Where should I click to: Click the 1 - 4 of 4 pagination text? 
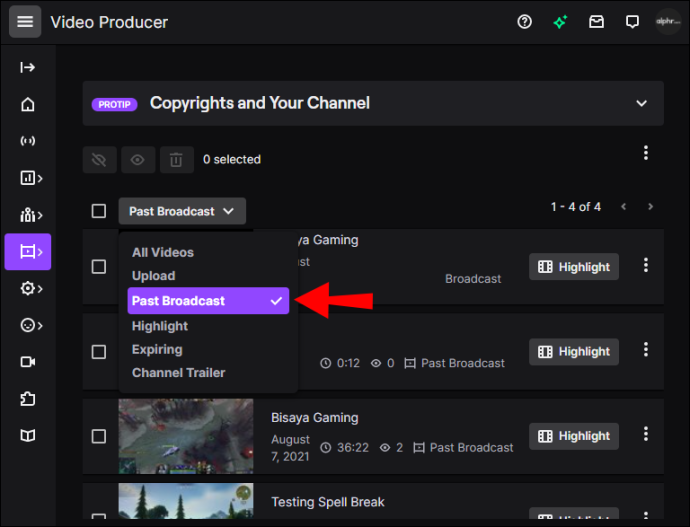pyautogui.click(x=576, y=207)
